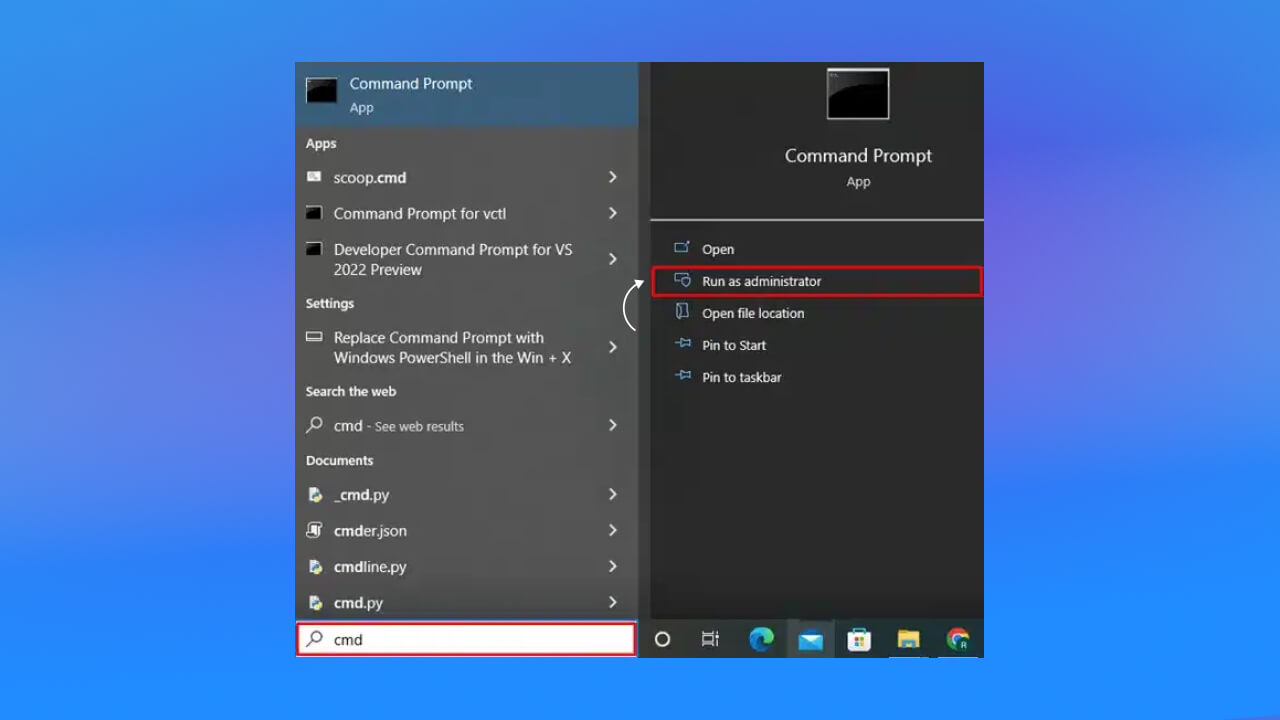Expand the _cmd.py result chevron
This screenshot has height=720, width=1280.
click(x=613, y=494)
